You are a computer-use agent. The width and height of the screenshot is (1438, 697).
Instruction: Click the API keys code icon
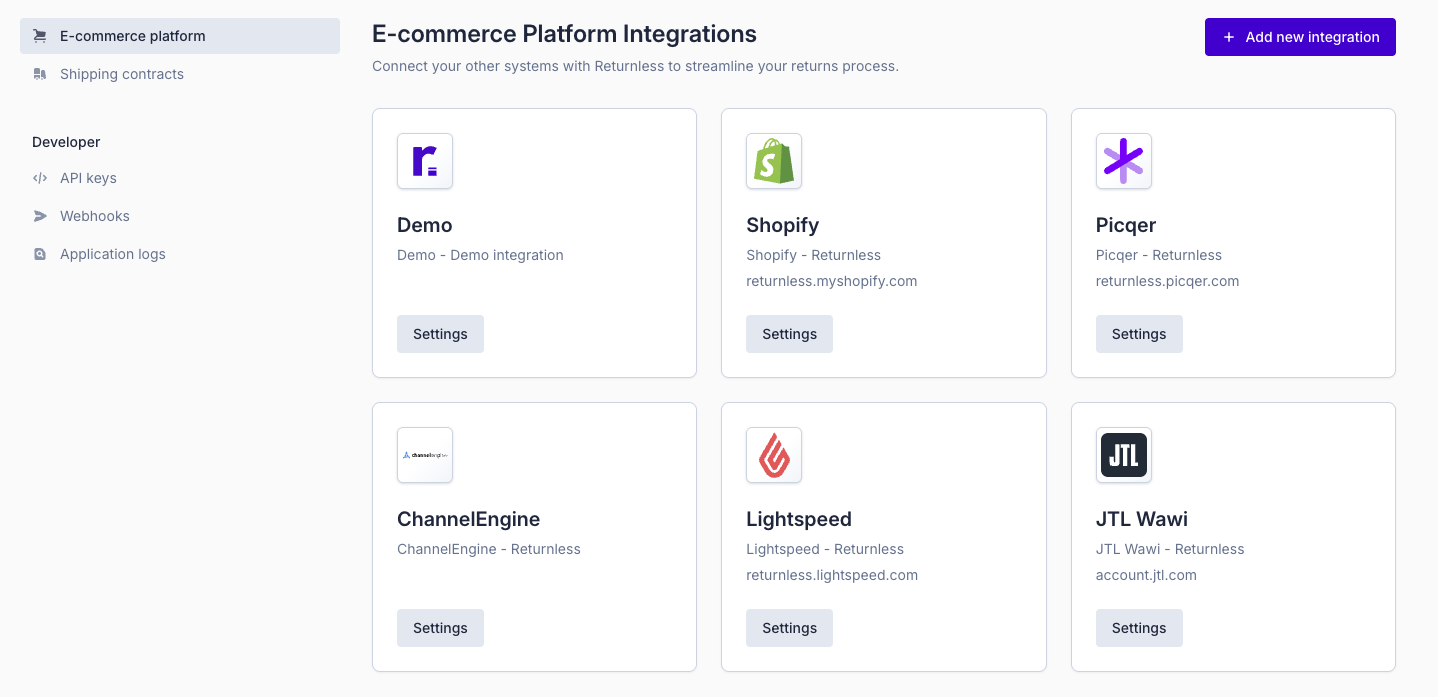point(40,178)
